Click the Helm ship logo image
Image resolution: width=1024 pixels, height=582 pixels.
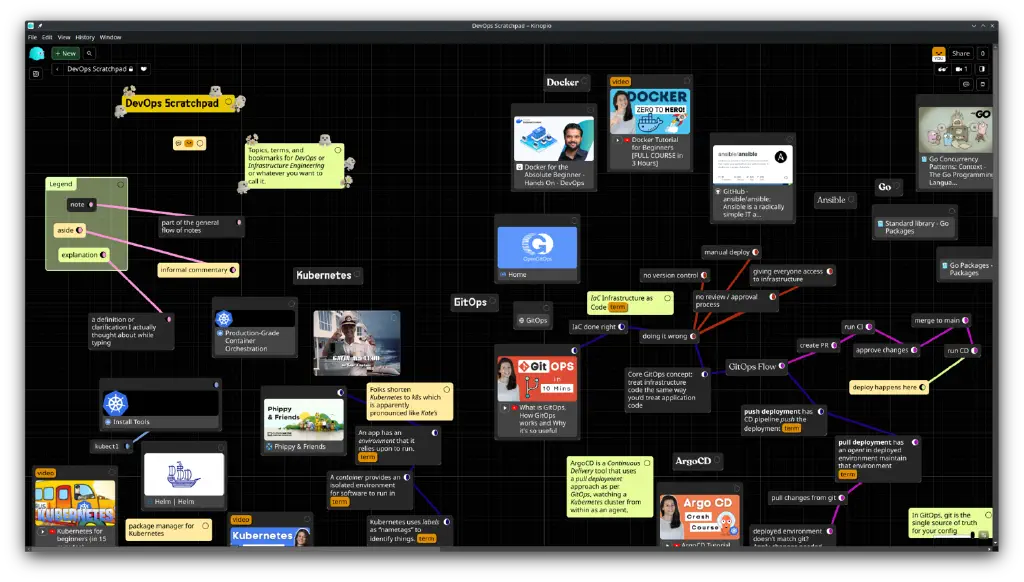click(184, 475)
